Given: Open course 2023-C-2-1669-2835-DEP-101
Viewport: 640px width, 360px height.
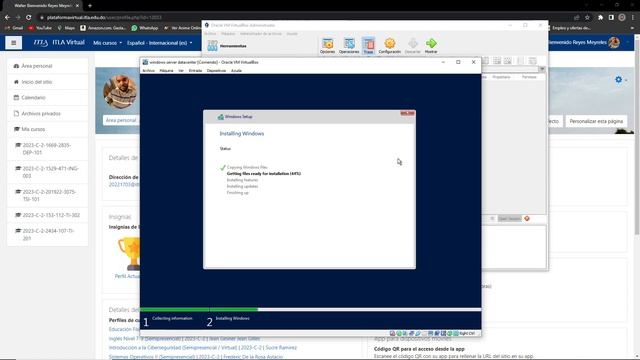Looking at the screenshot, I should [47, 149].
